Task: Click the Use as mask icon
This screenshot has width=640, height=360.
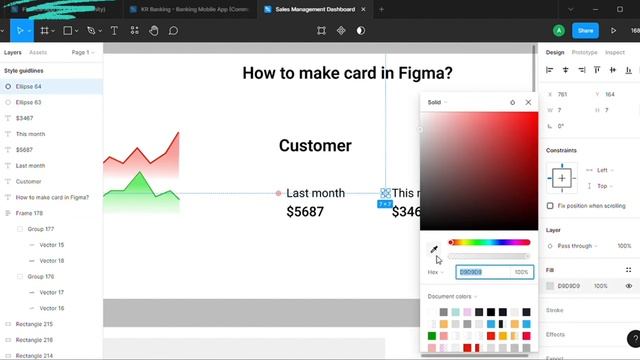Action: (x=361, y=31)
